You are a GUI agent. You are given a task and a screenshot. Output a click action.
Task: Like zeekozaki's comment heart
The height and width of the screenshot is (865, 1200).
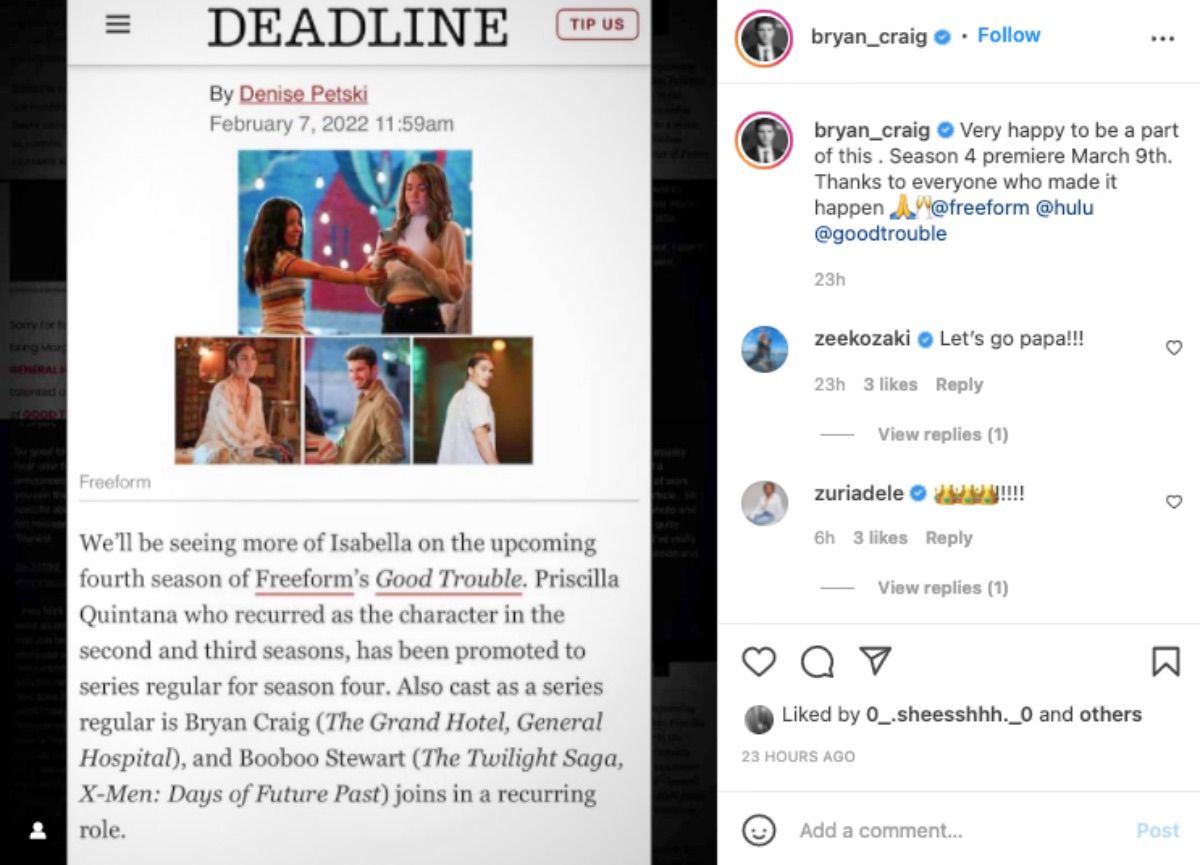point(1174,348)
